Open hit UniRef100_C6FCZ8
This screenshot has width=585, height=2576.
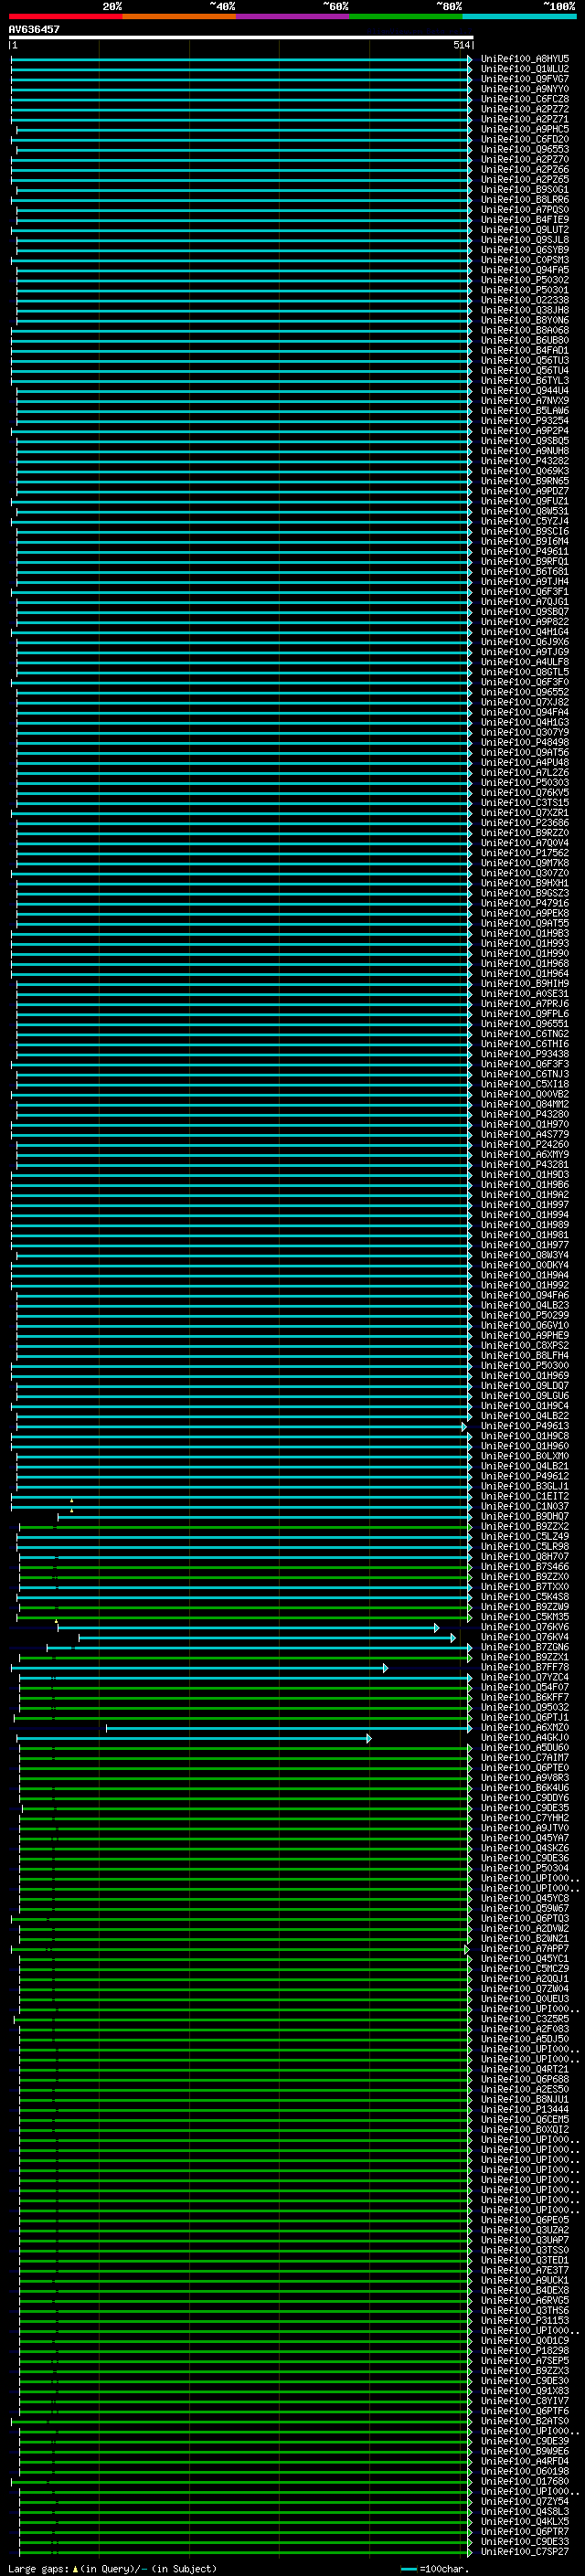tap(524, 99)
